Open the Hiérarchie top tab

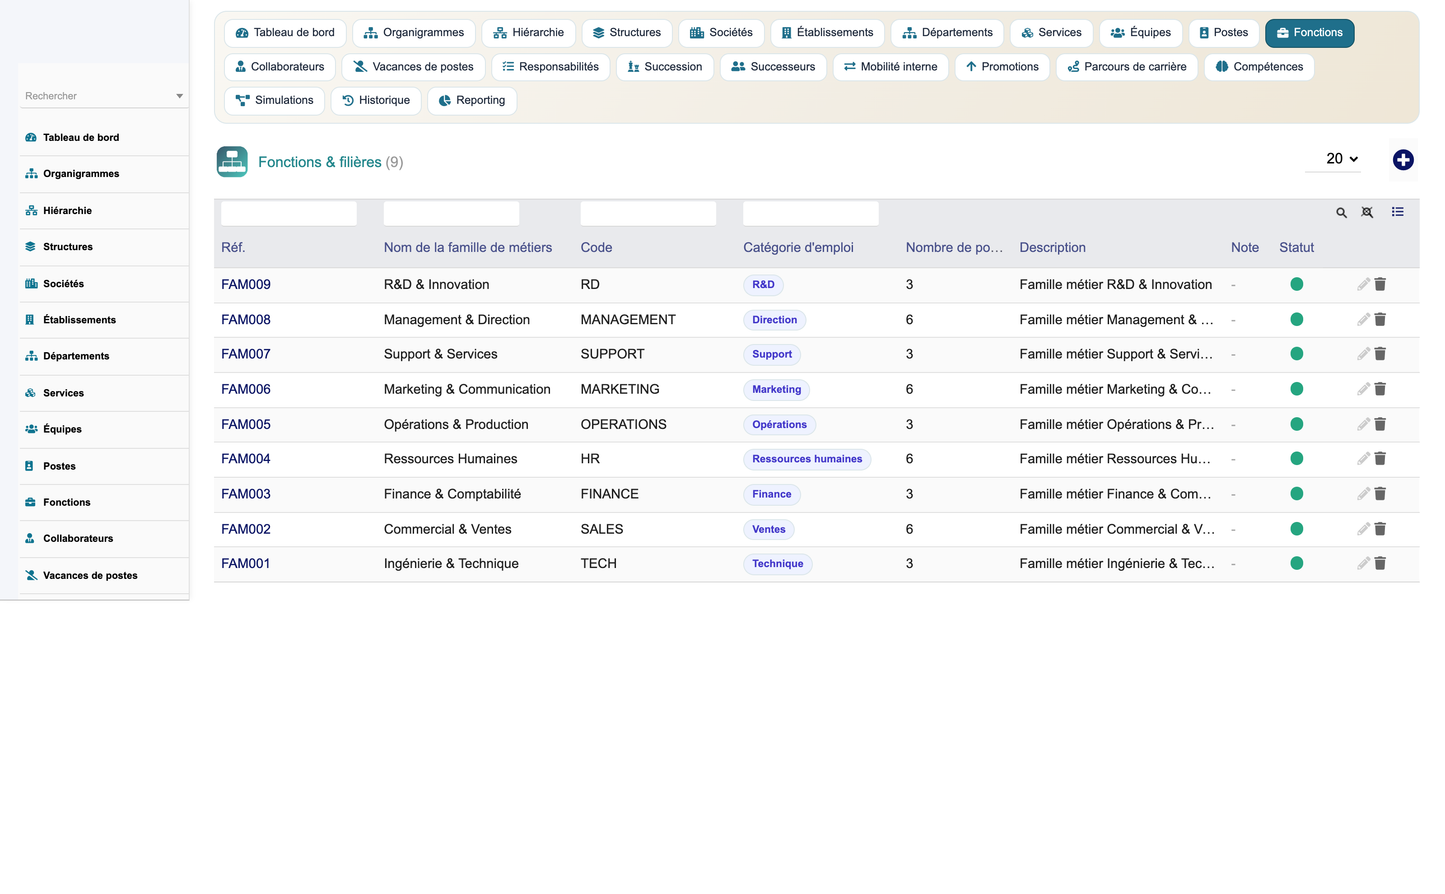point(528,33)
